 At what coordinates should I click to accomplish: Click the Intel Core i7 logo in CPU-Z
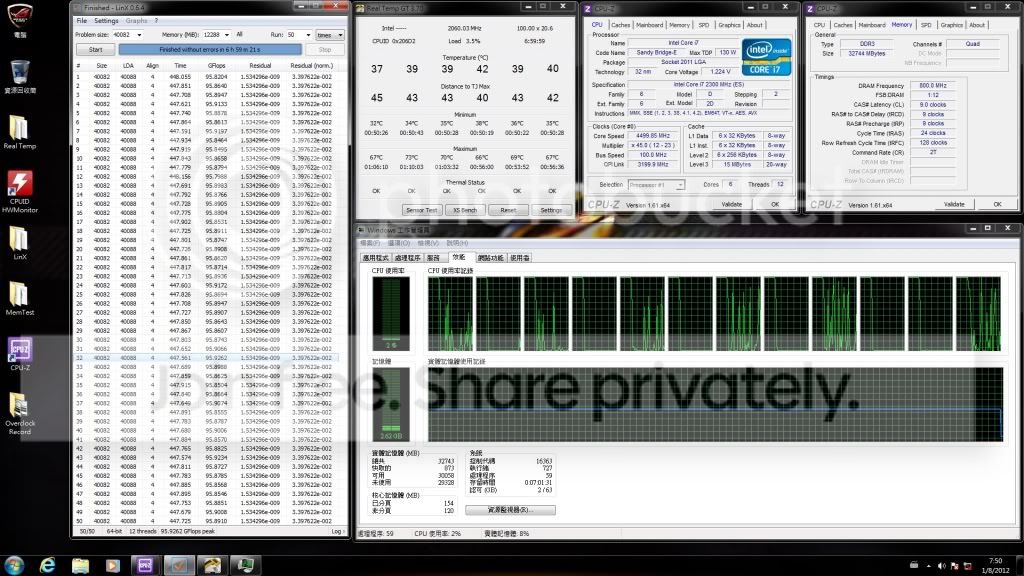766,57
